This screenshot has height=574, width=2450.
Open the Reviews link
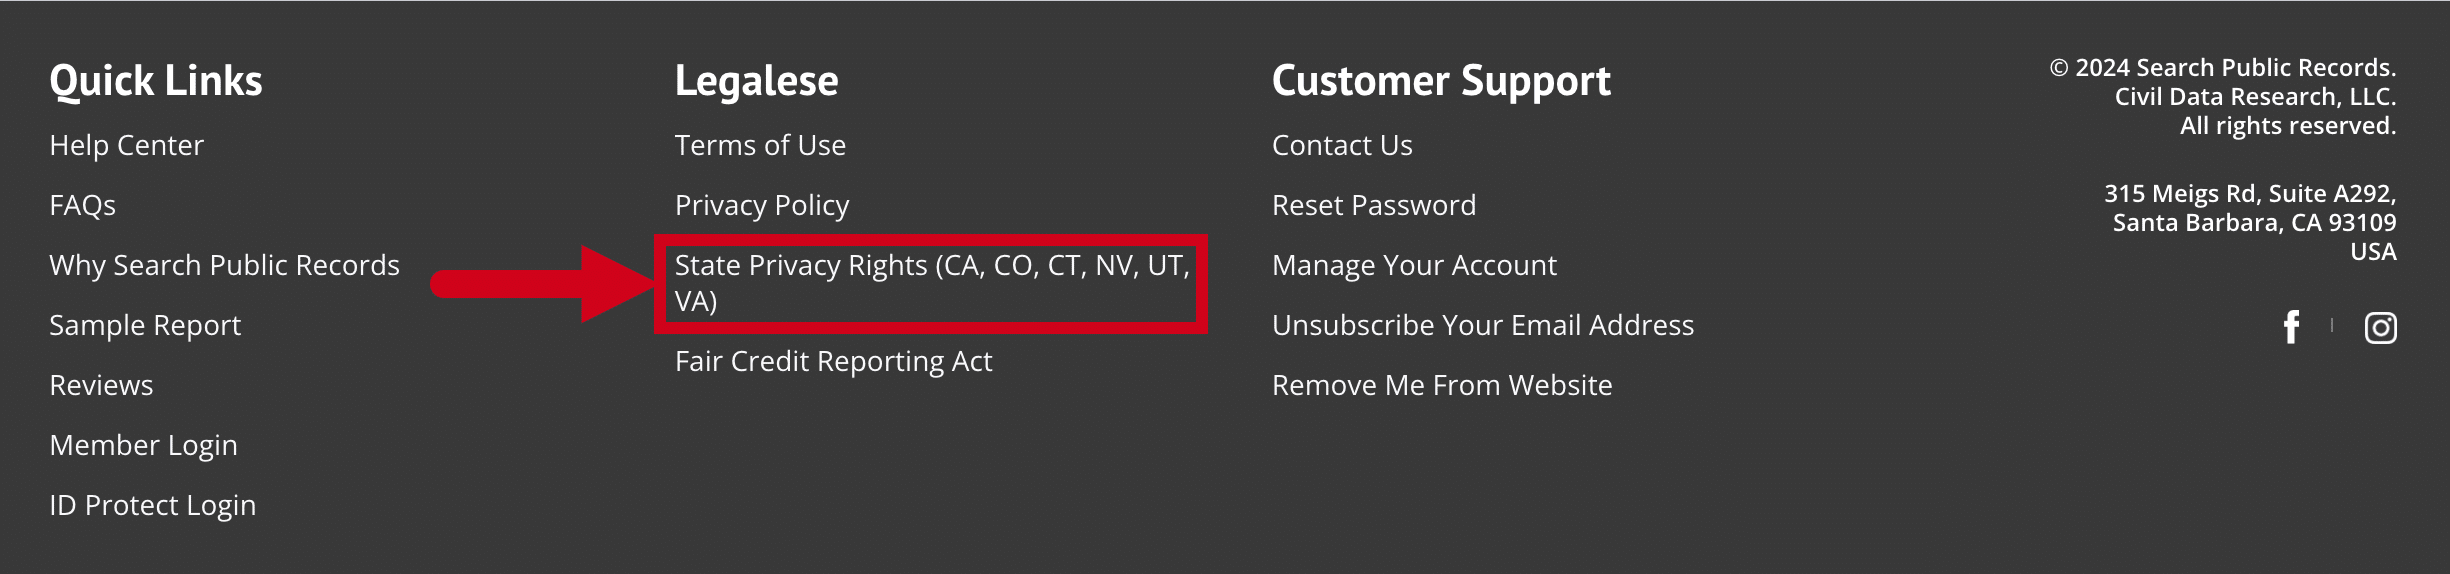click(101, 385)
